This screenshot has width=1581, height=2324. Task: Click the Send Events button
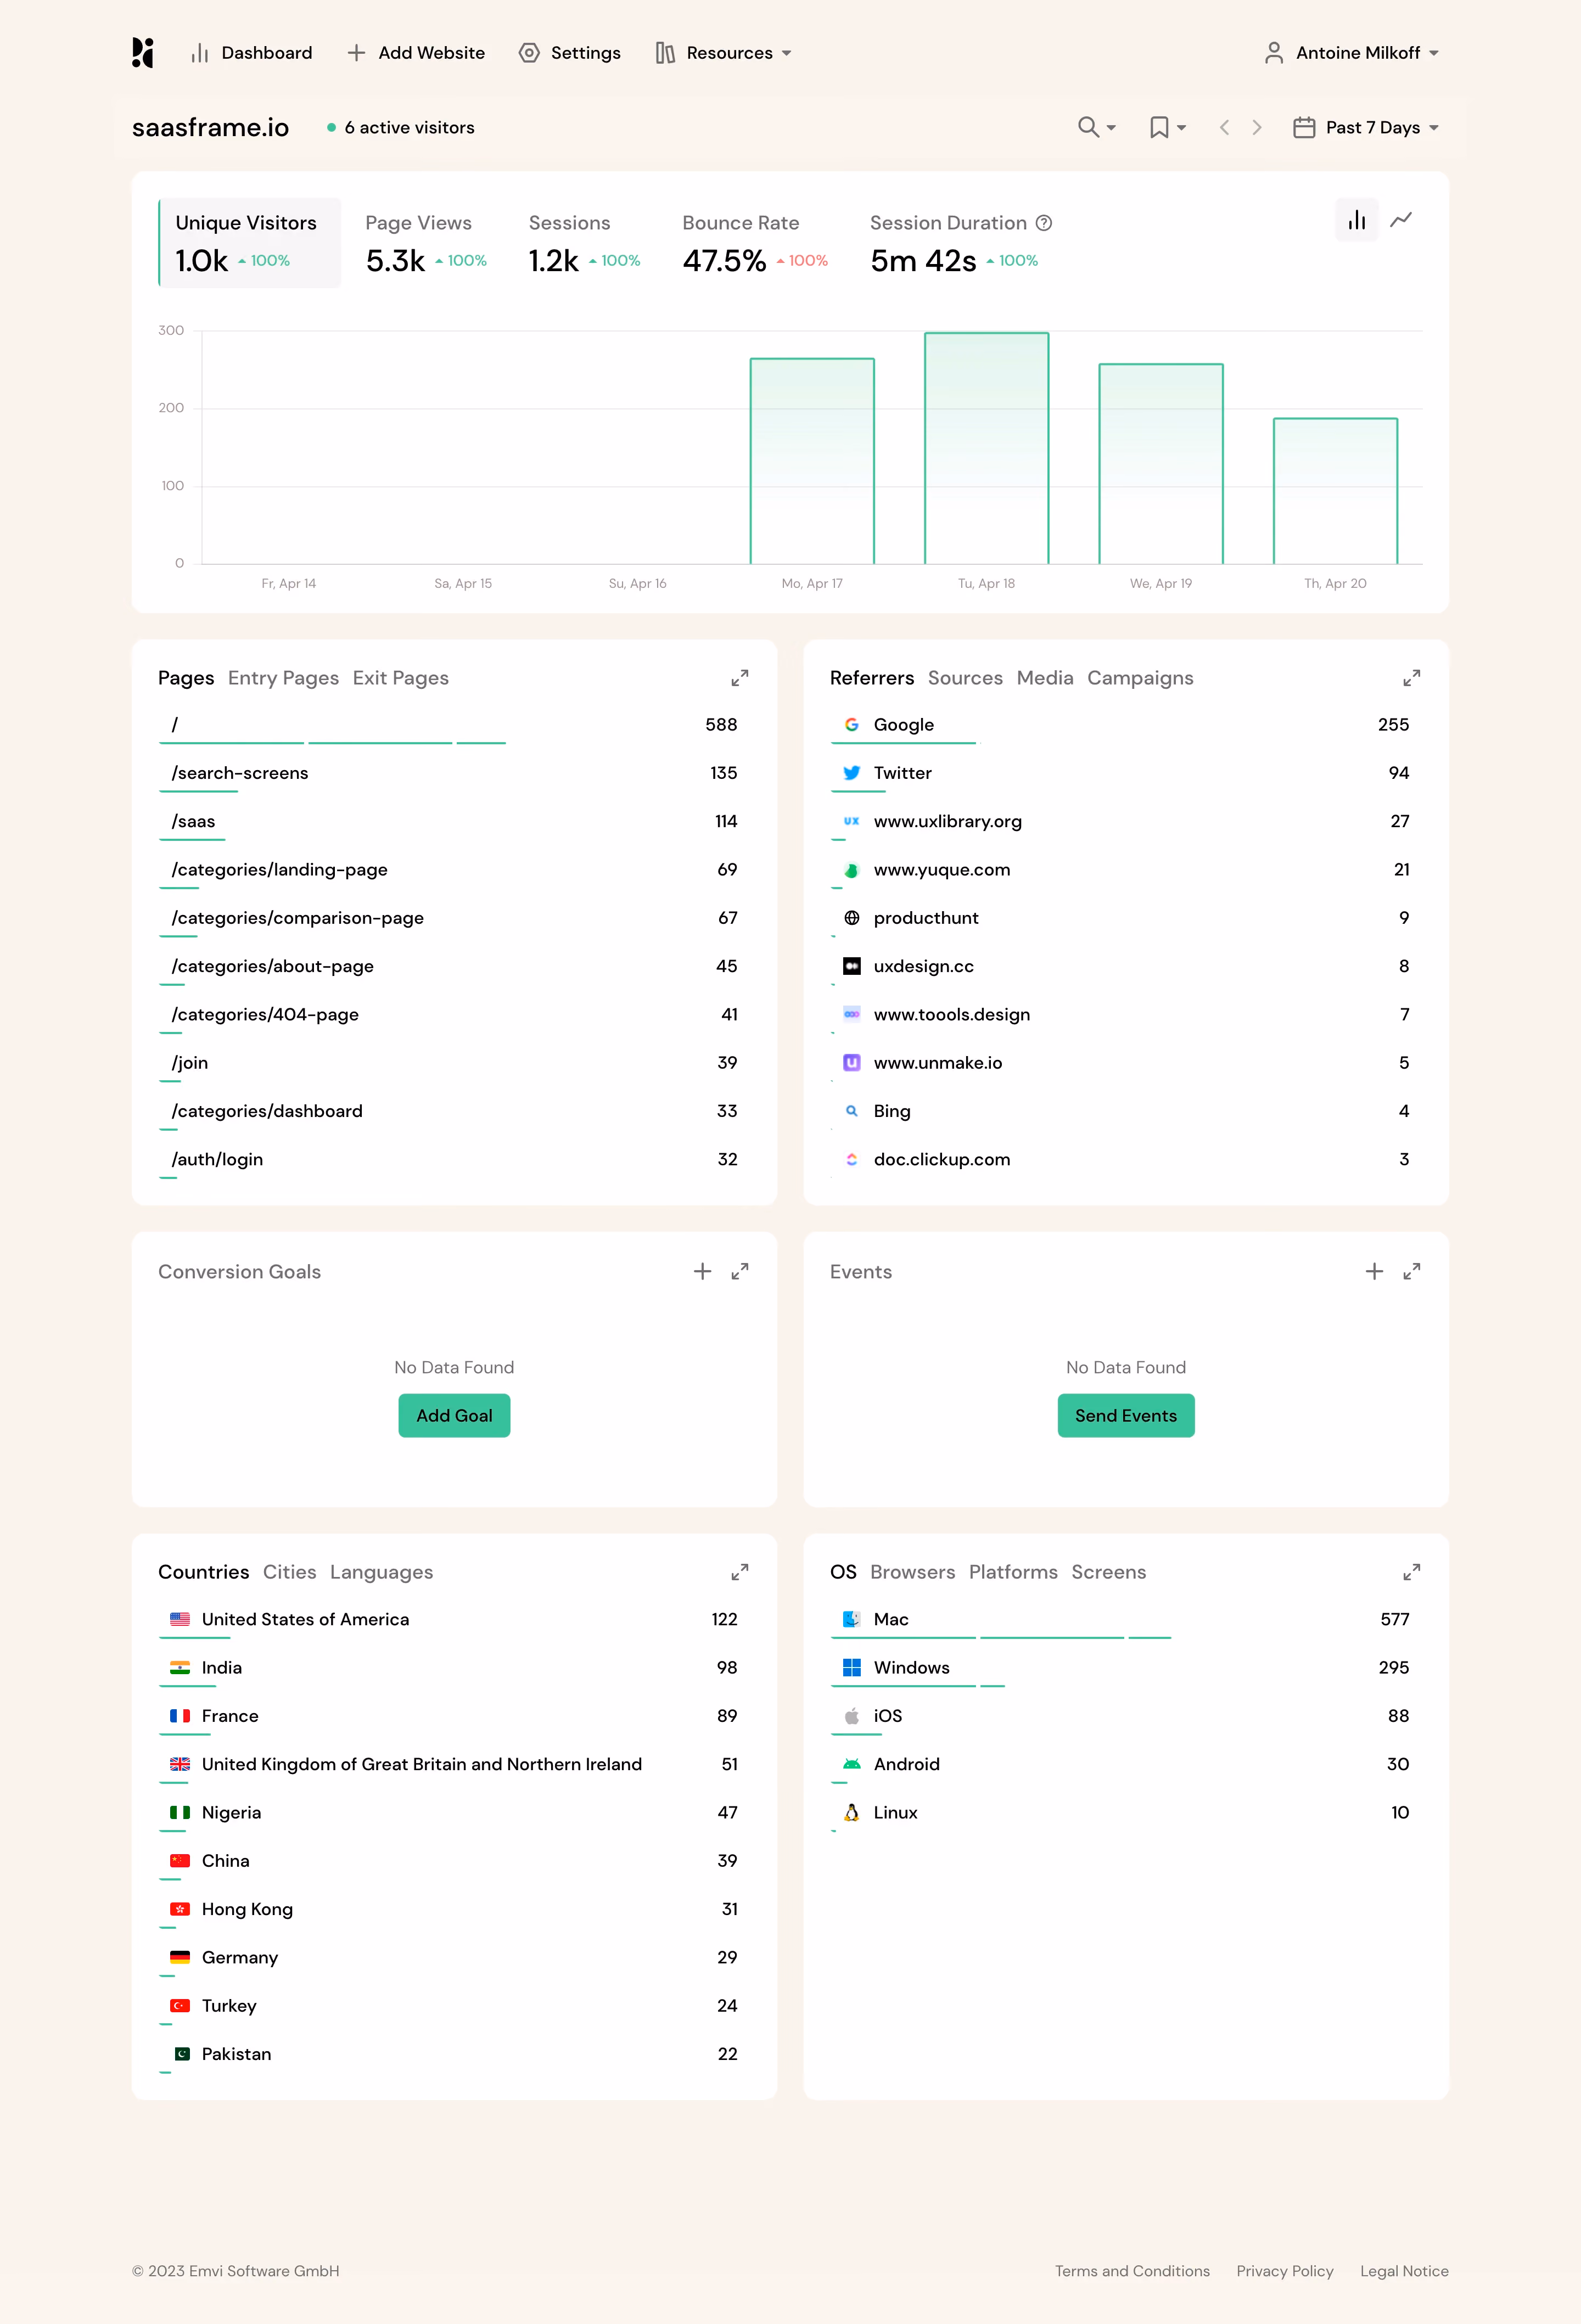point(1126,1415)
